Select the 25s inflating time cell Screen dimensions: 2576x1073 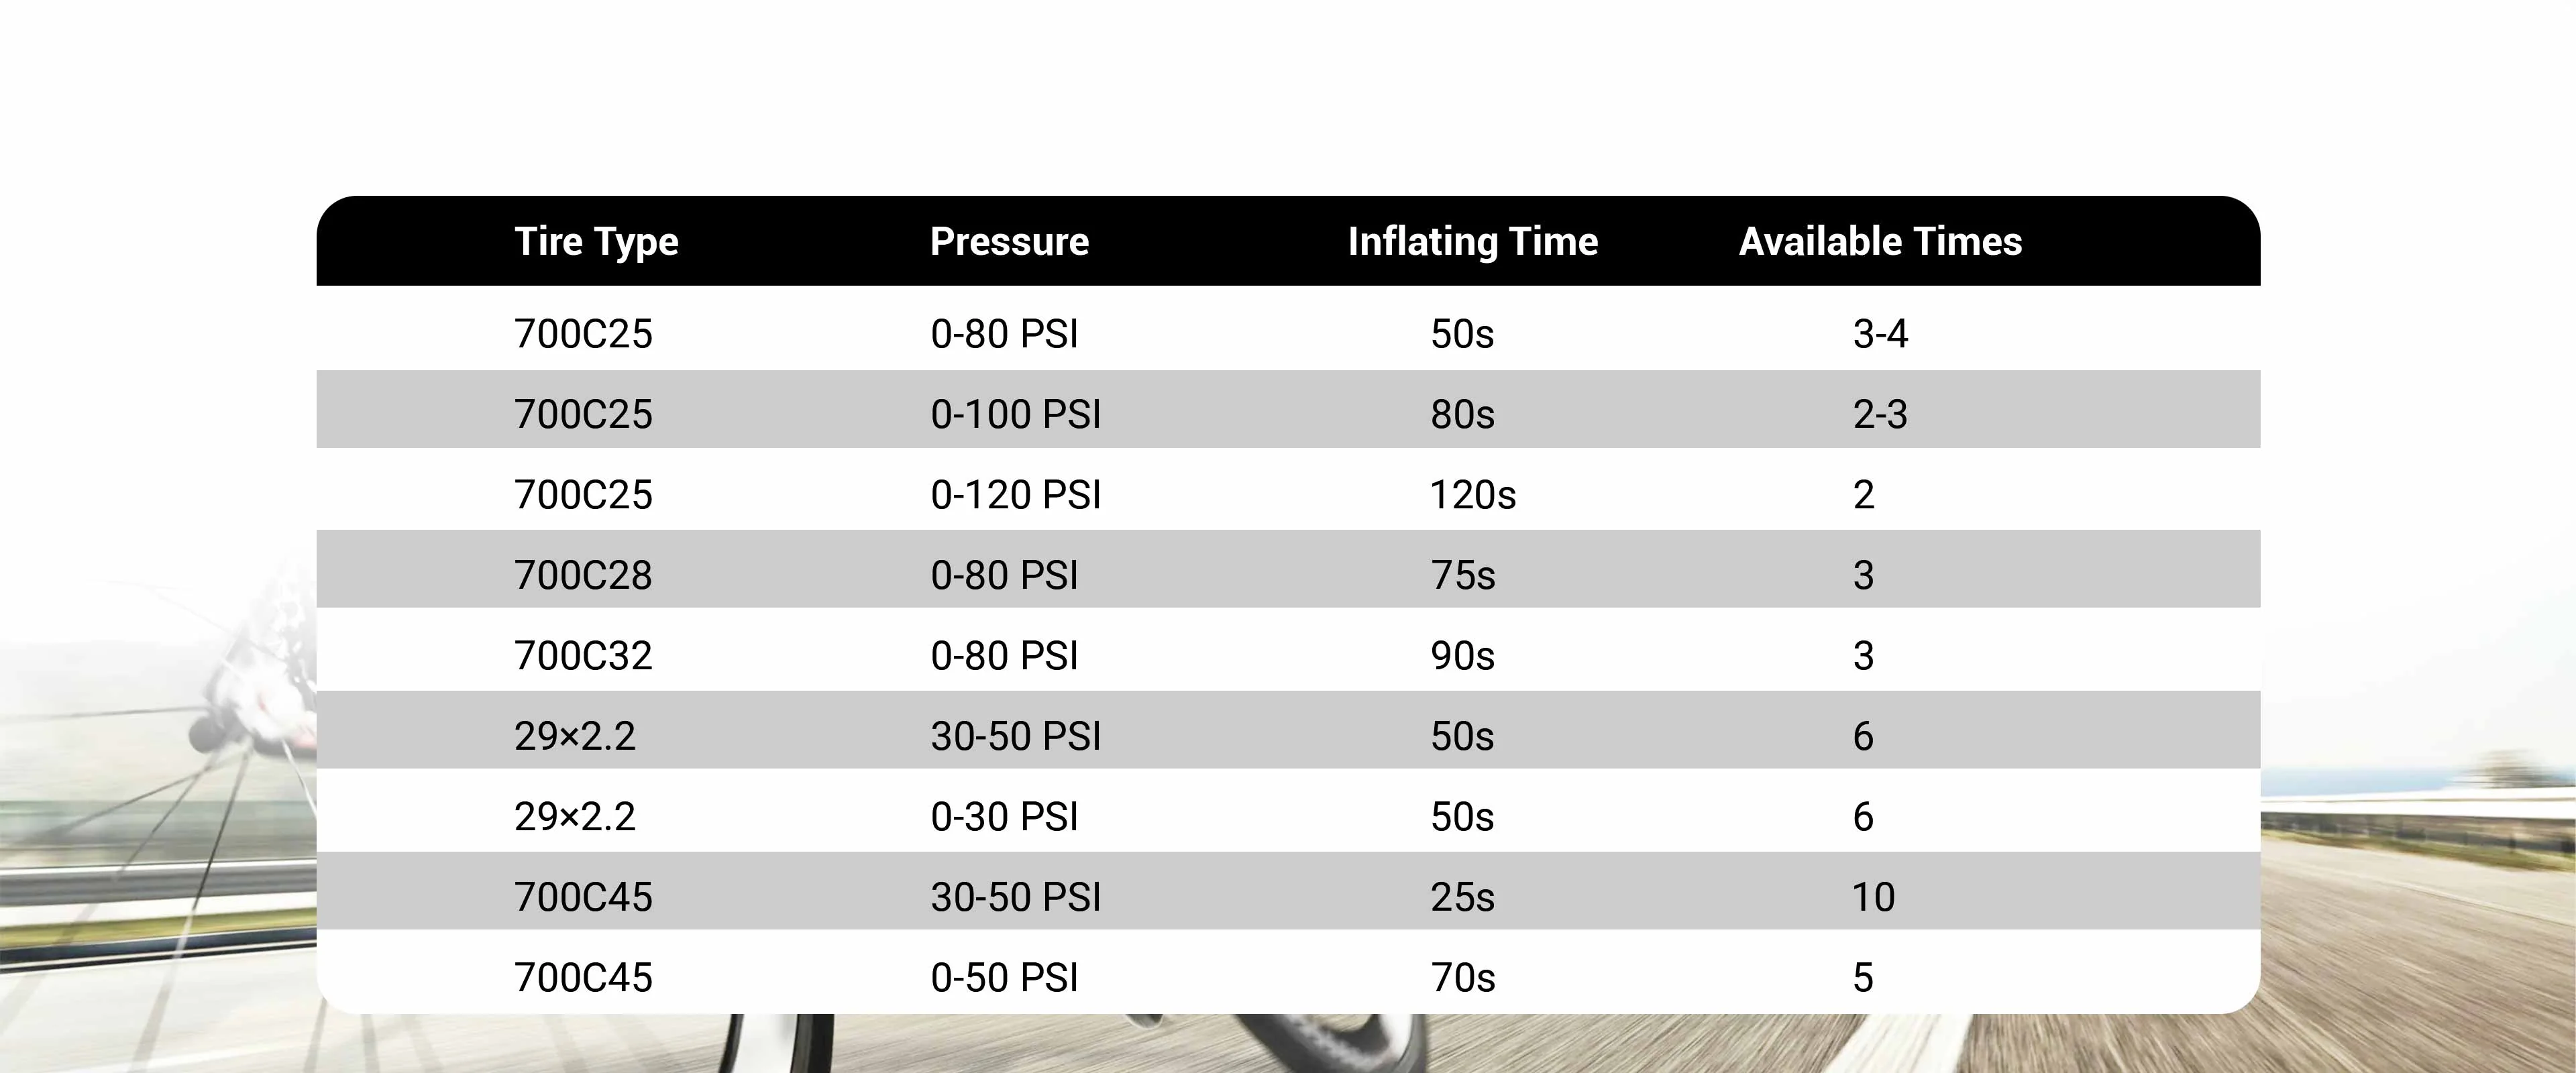1462,897
